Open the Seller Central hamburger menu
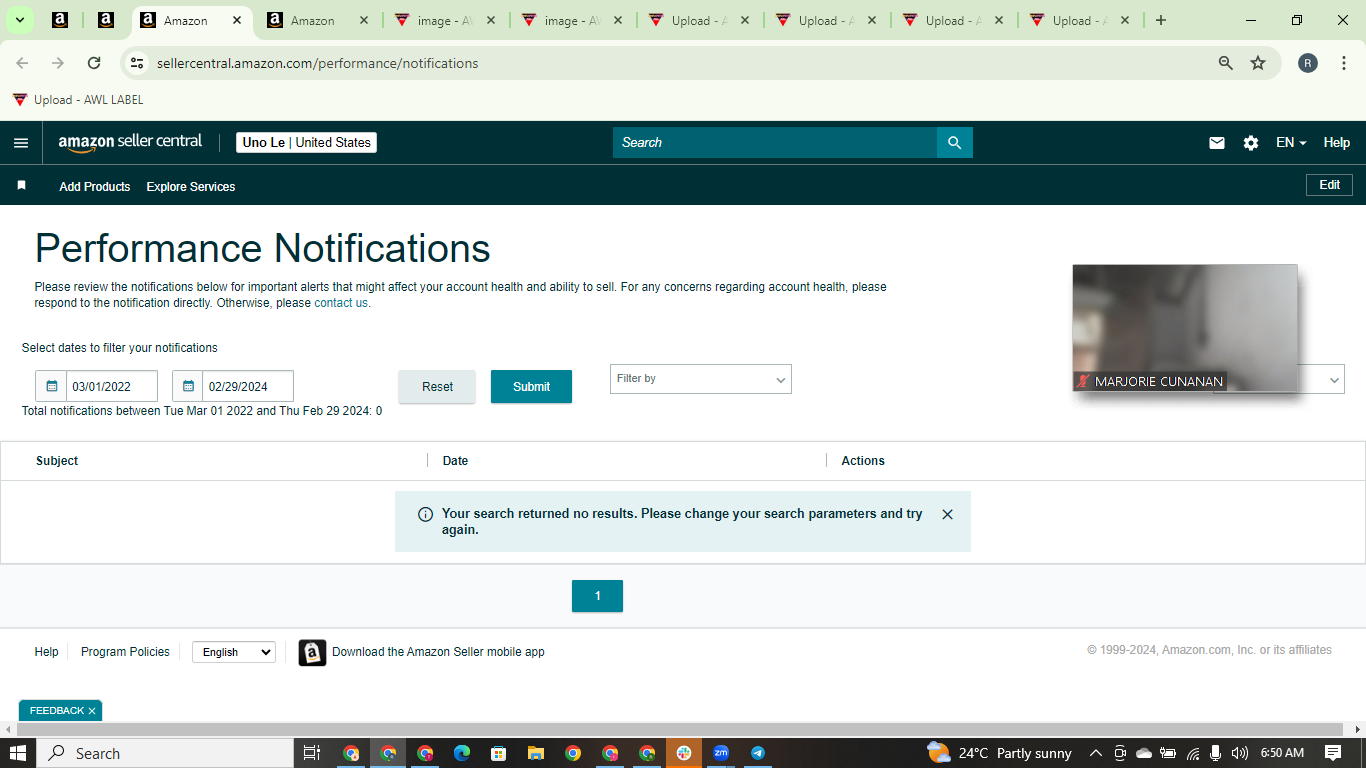1366x768 pixels. pos(21,143)
